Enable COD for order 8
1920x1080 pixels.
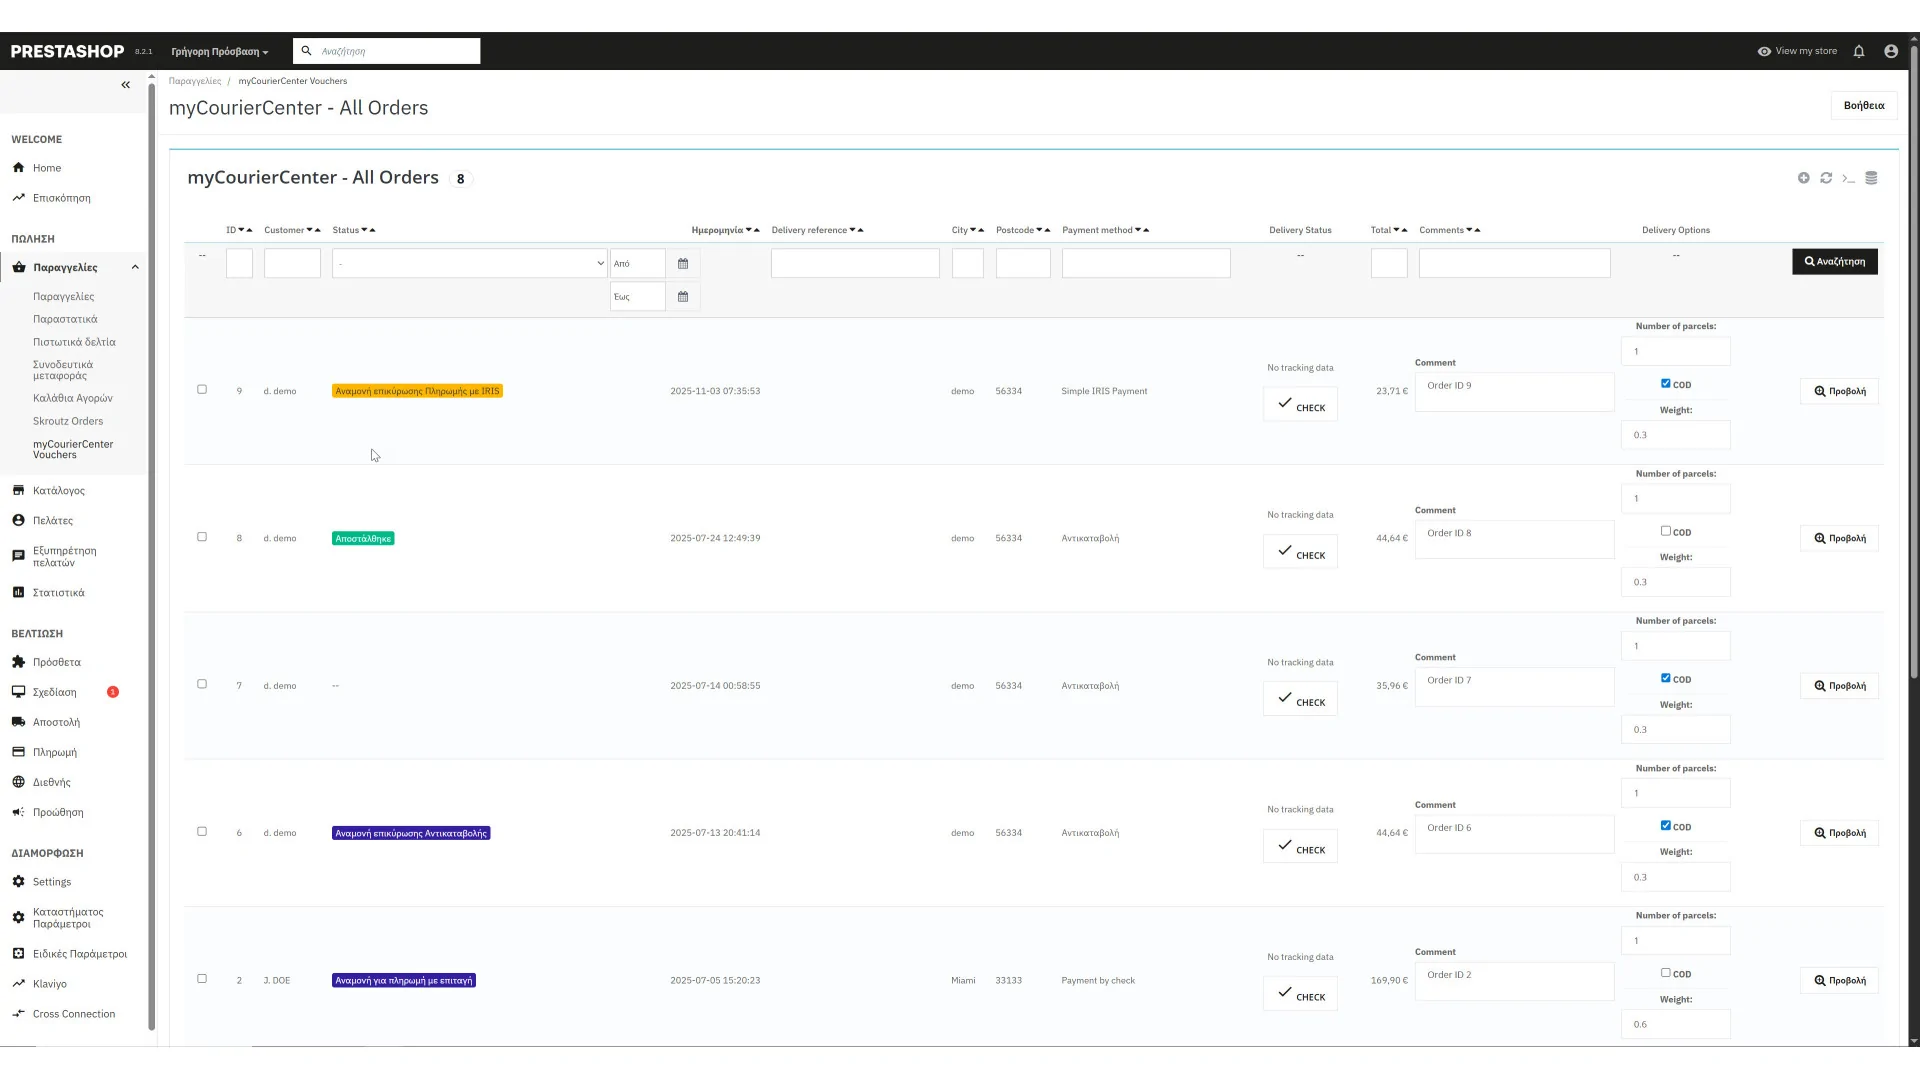[1666, 531]
